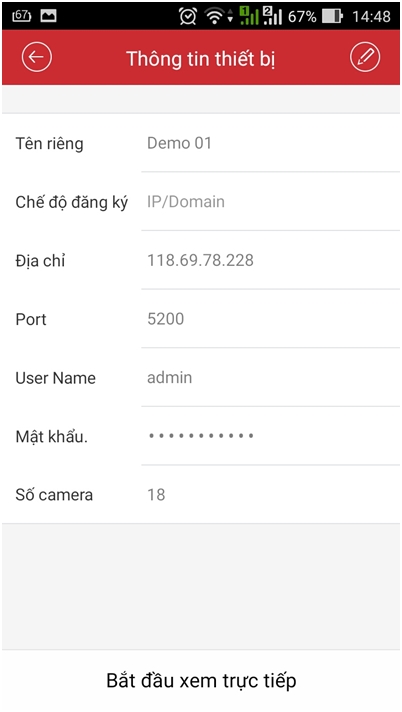402x712 pixels.
Task: Open edit mode with pencil icon
Action: [365, 57]
